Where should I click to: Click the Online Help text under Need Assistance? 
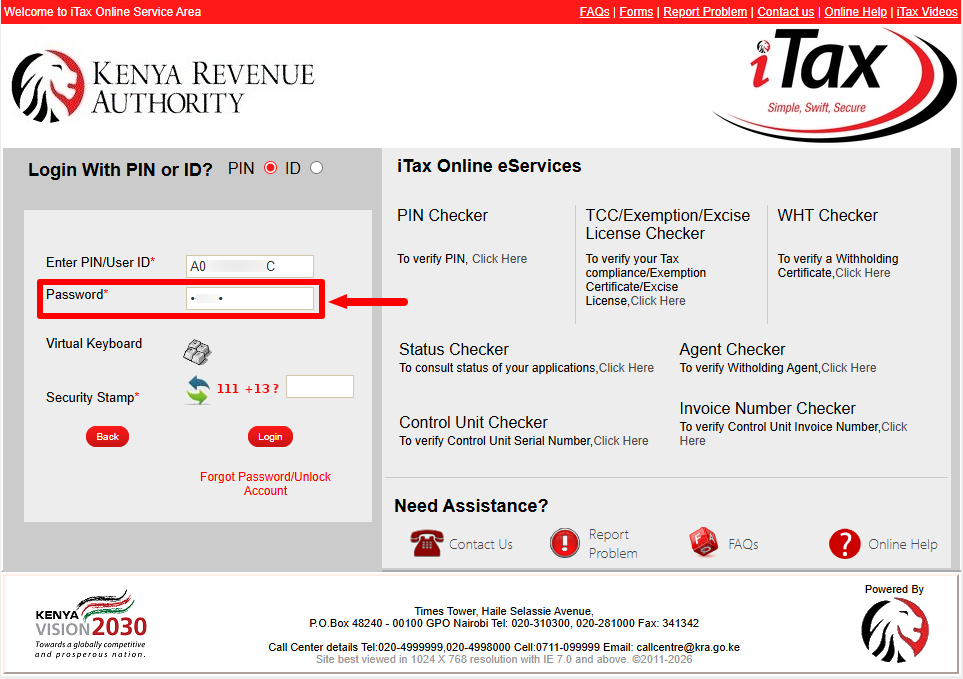(x=903, y=545)
